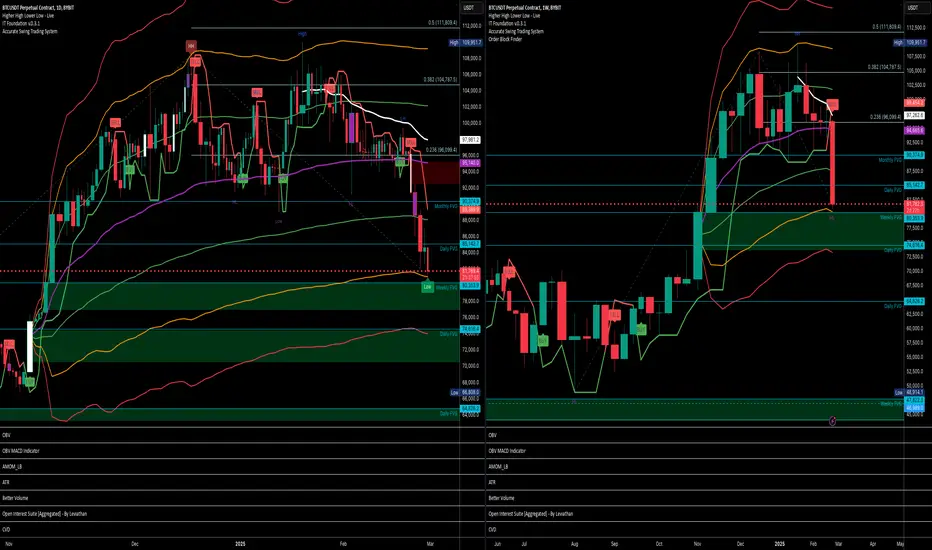Select the Order Block Finder indicator label
This screenshot has width=932, height=550.
pos(505,39)
